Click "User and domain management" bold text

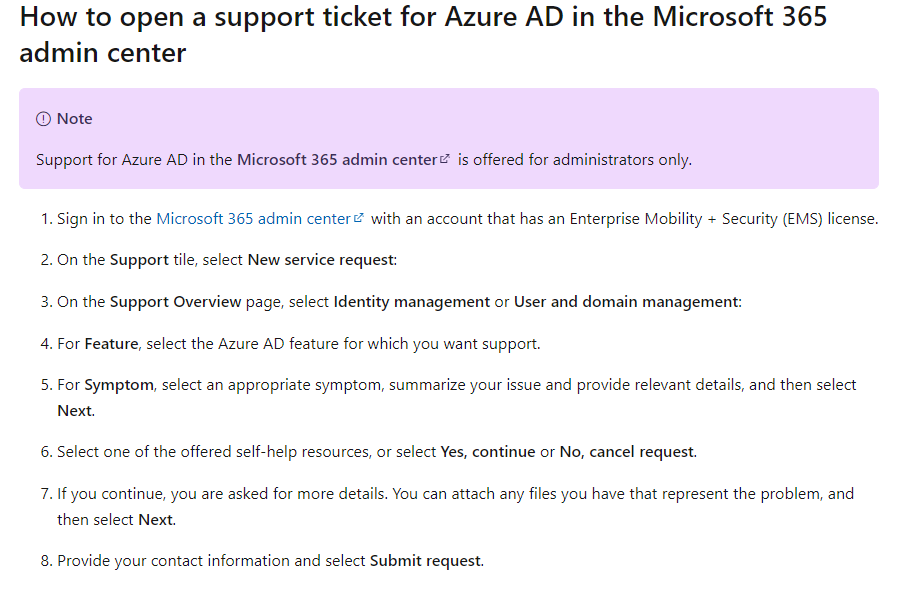click(626, 302)
